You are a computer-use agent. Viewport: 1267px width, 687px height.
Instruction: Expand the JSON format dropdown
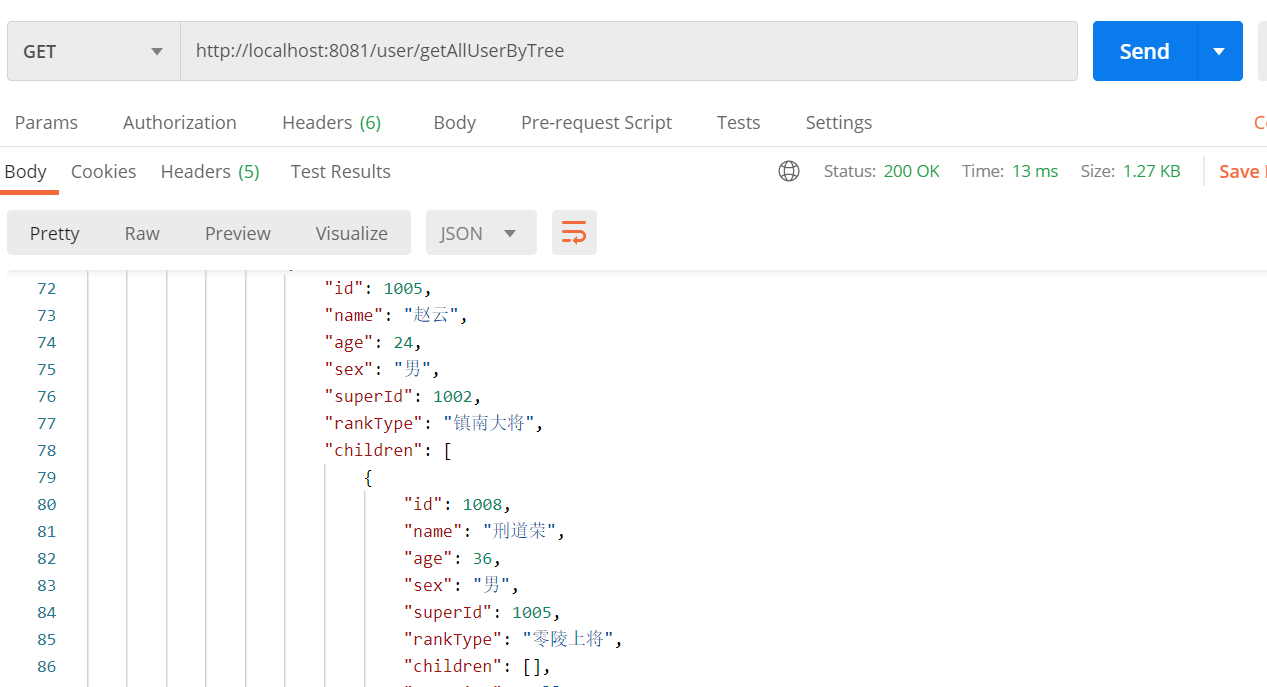click(481, 233)
